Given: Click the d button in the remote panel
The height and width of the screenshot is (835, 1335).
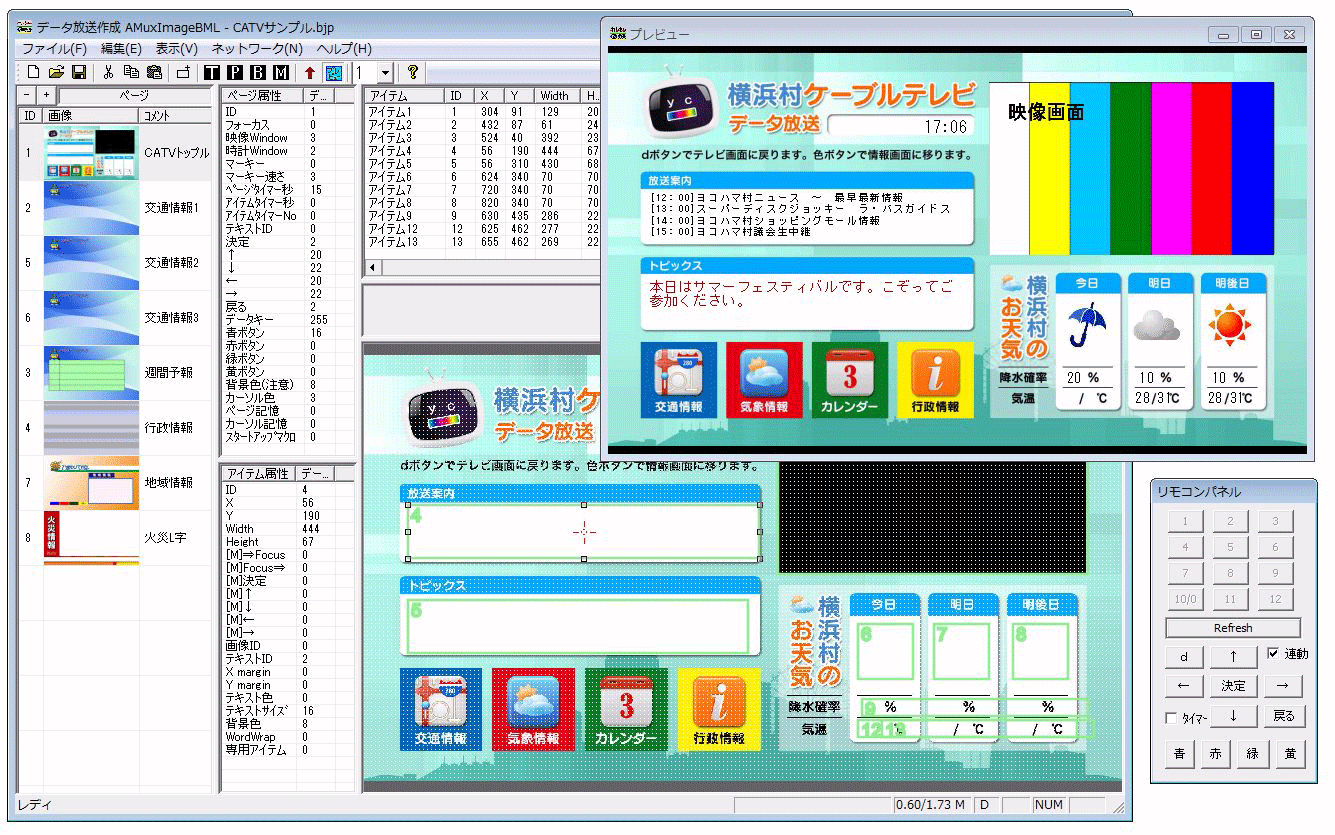Looking at the screenshot, I should tap(1185, 657).
